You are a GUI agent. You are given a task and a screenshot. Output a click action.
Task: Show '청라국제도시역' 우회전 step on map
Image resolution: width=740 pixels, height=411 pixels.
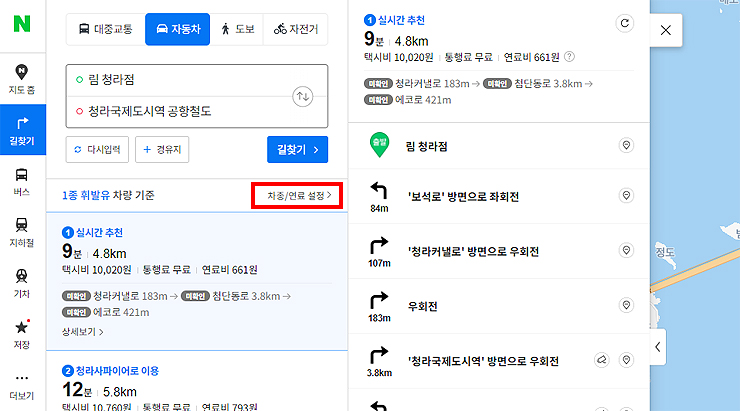click(626, 360)
